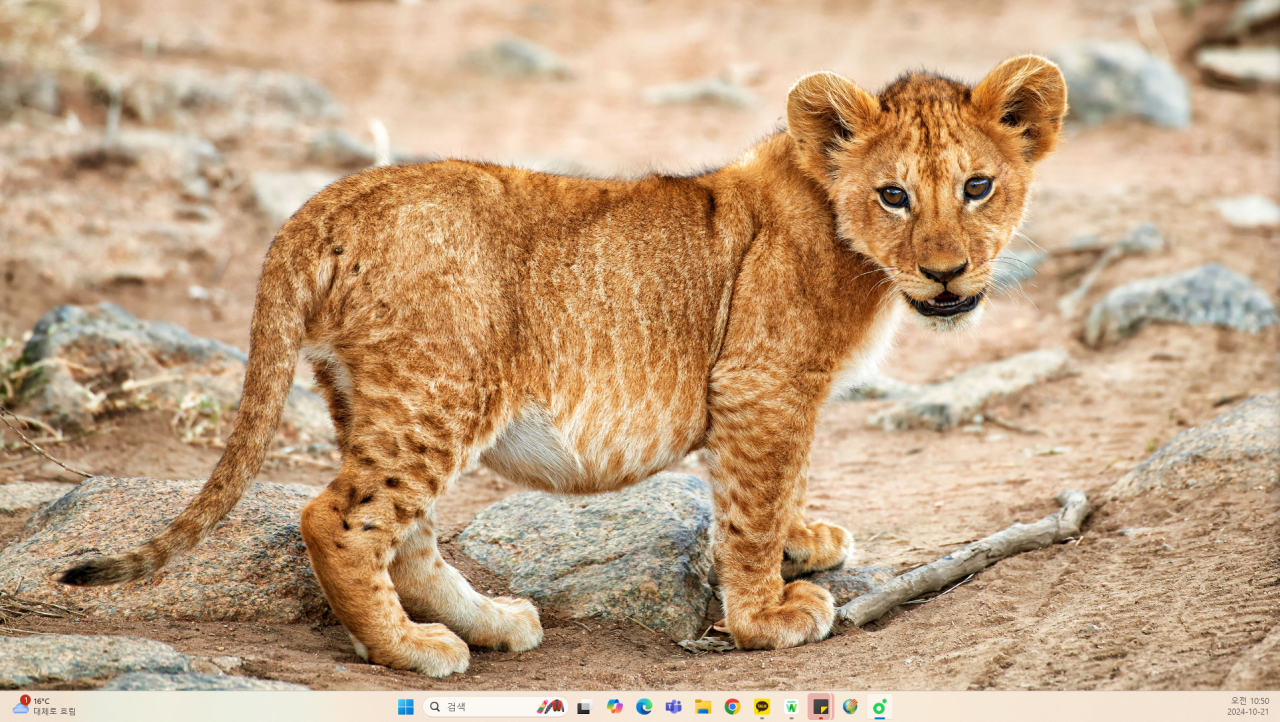1280x722 pixels.
Task: Open the clock showing 오전 10:50
Action: click(1248, 707)
